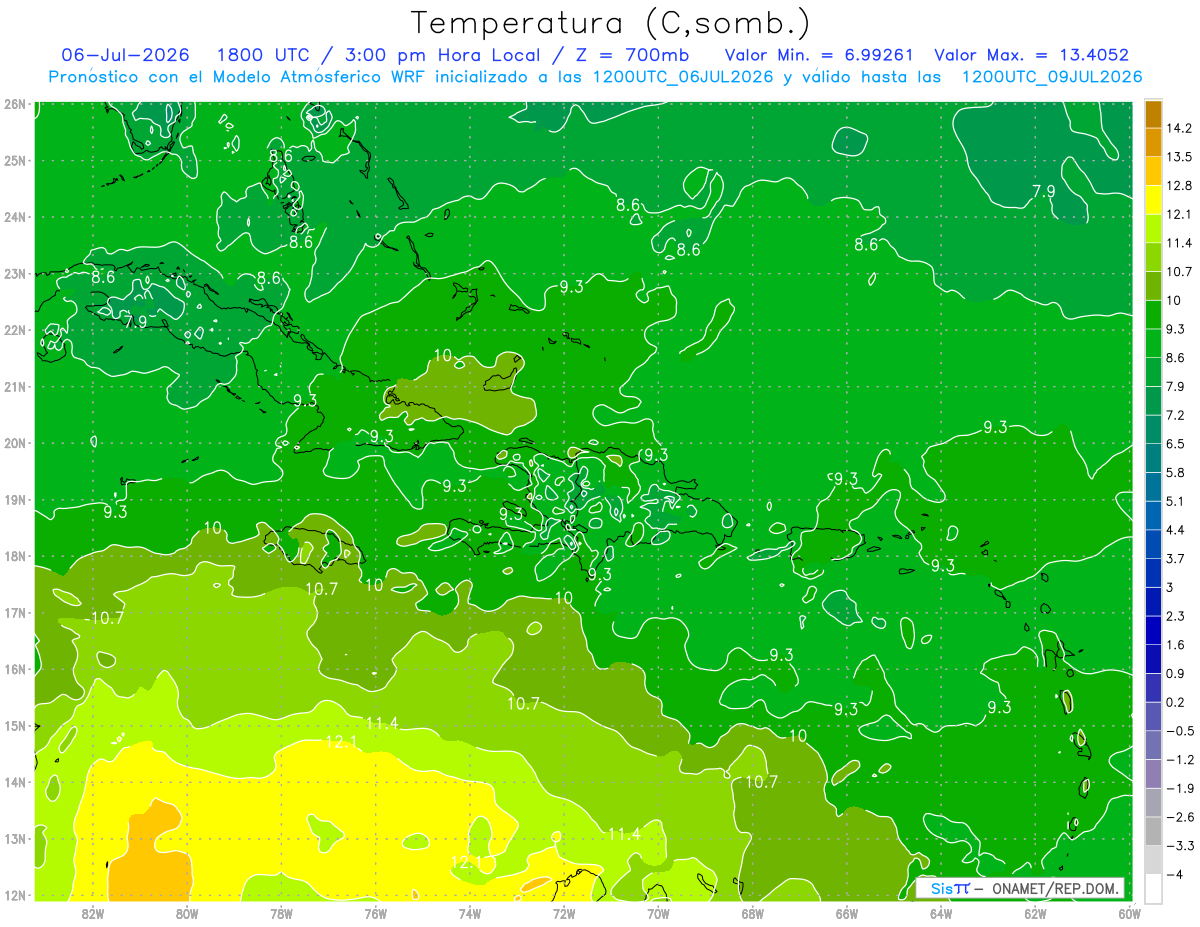
Task: Click the 'ONAMET/REP.DOM.' credit label
Action: pos(1055,889)
